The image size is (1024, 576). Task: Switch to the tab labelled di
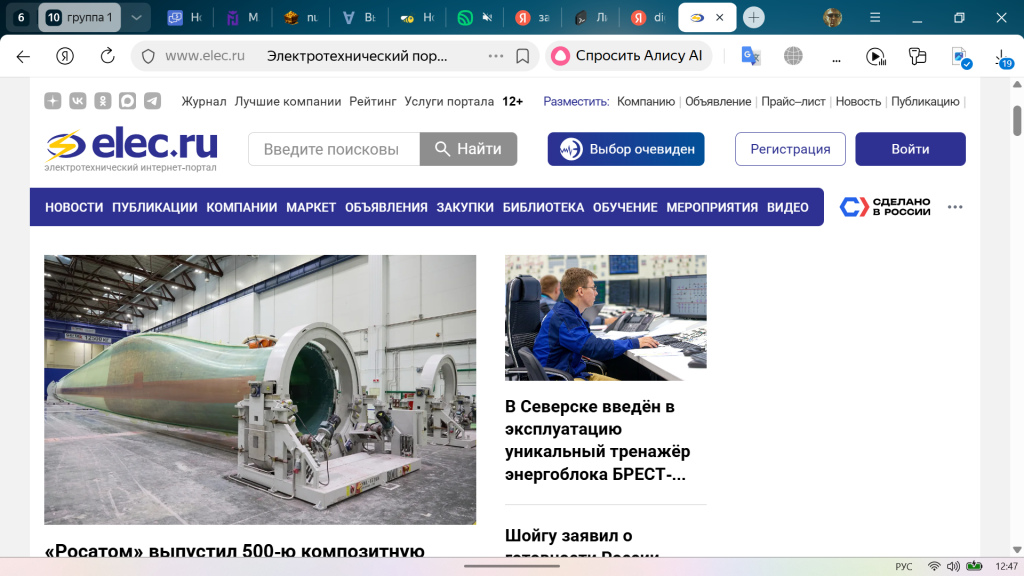[x=648, y=18]
